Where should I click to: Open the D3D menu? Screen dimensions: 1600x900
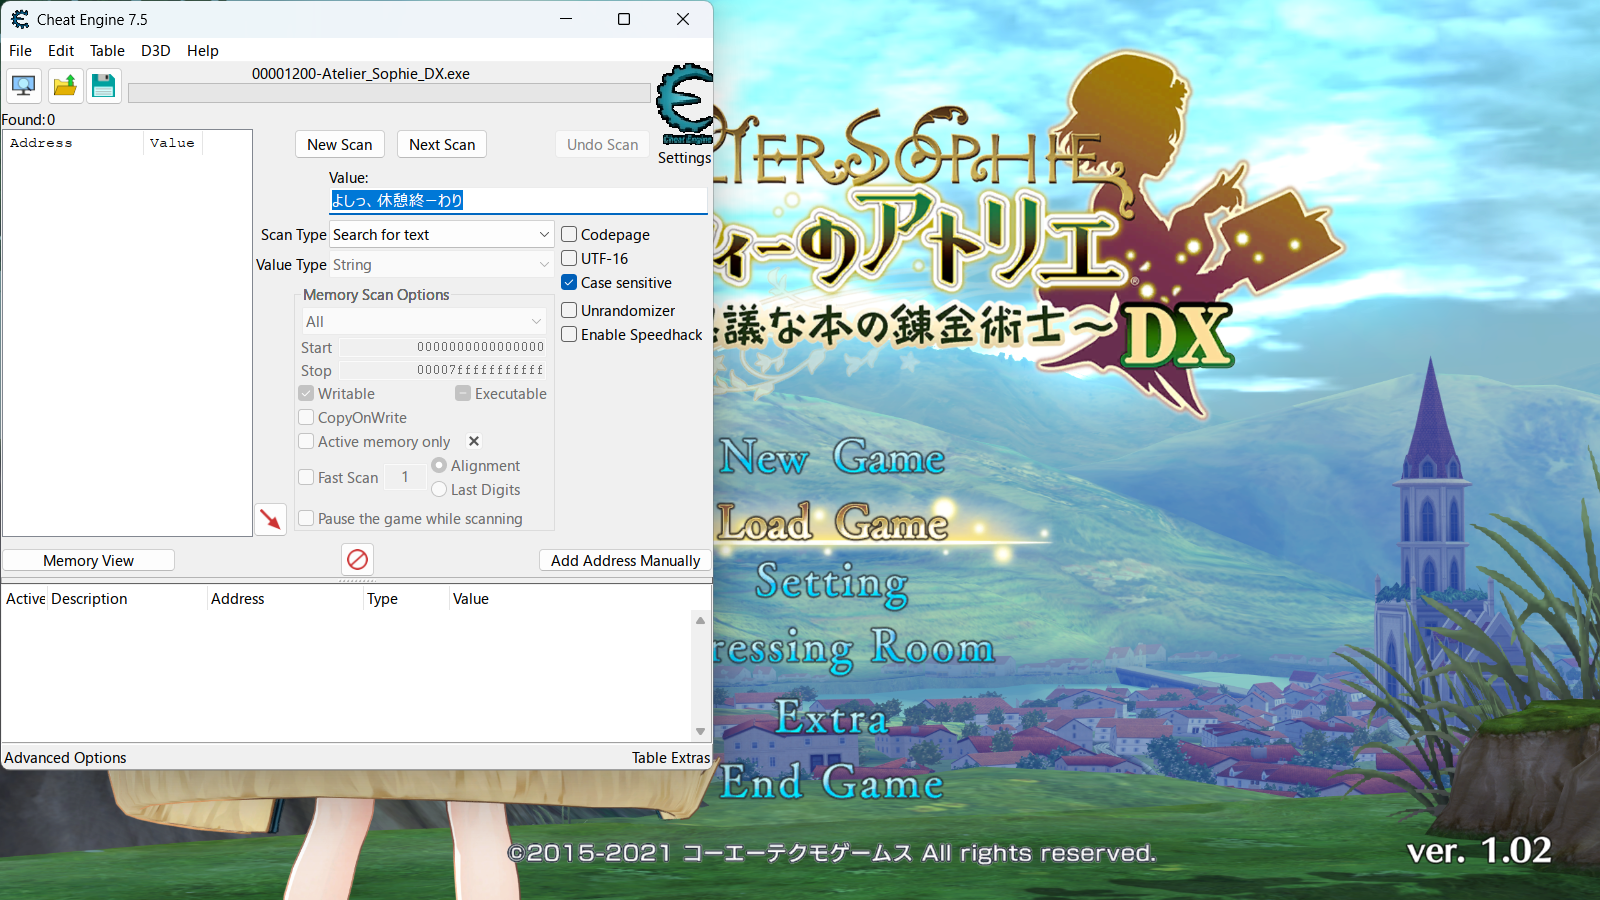(x=155, y=50)
